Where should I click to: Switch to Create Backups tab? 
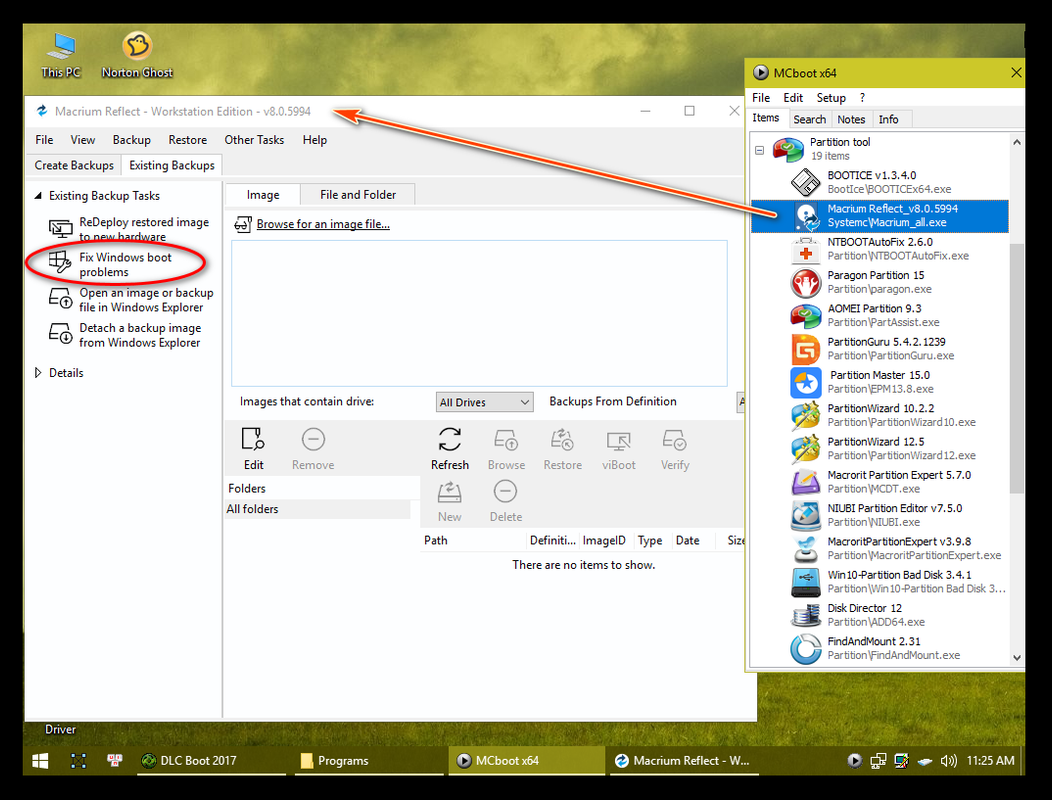click(x=74, y=165)
